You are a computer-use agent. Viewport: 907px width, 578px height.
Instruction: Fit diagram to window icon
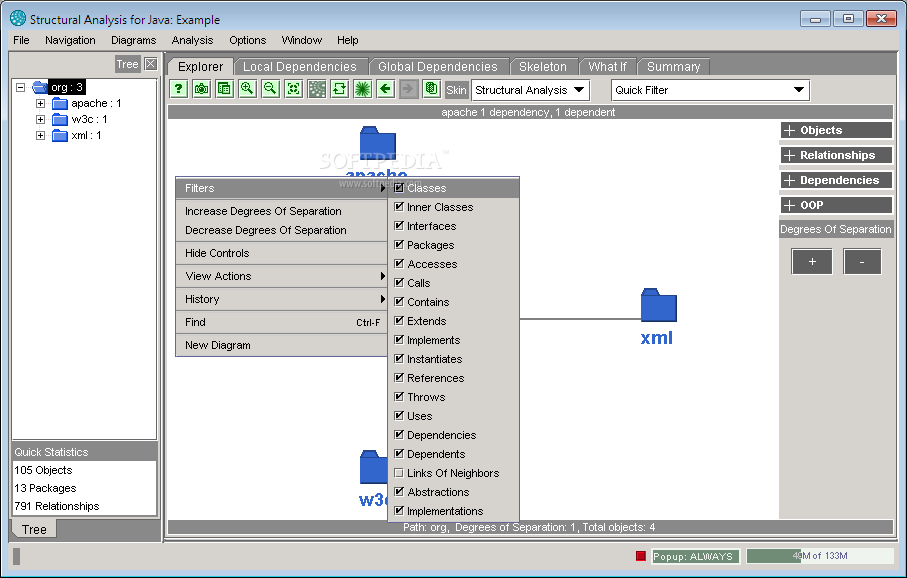tap(294, 89)
